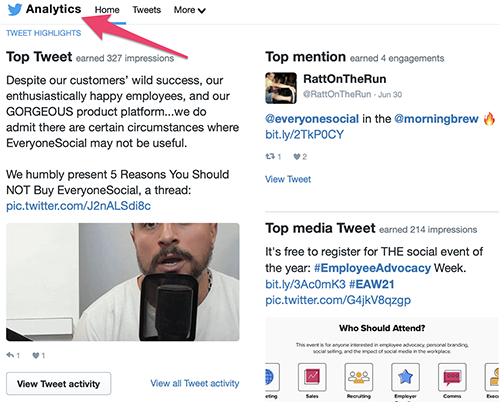Open the @morningbrew mention link
Image resolution: width=500 pixels, height=402 pixels.
point(436,119)
